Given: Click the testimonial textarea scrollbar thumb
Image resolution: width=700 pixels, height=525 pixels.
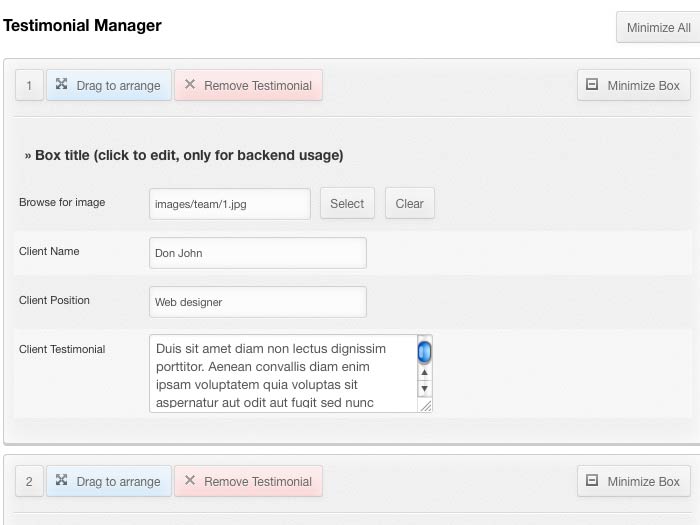Looking at the screenshot, I should 424,351.
